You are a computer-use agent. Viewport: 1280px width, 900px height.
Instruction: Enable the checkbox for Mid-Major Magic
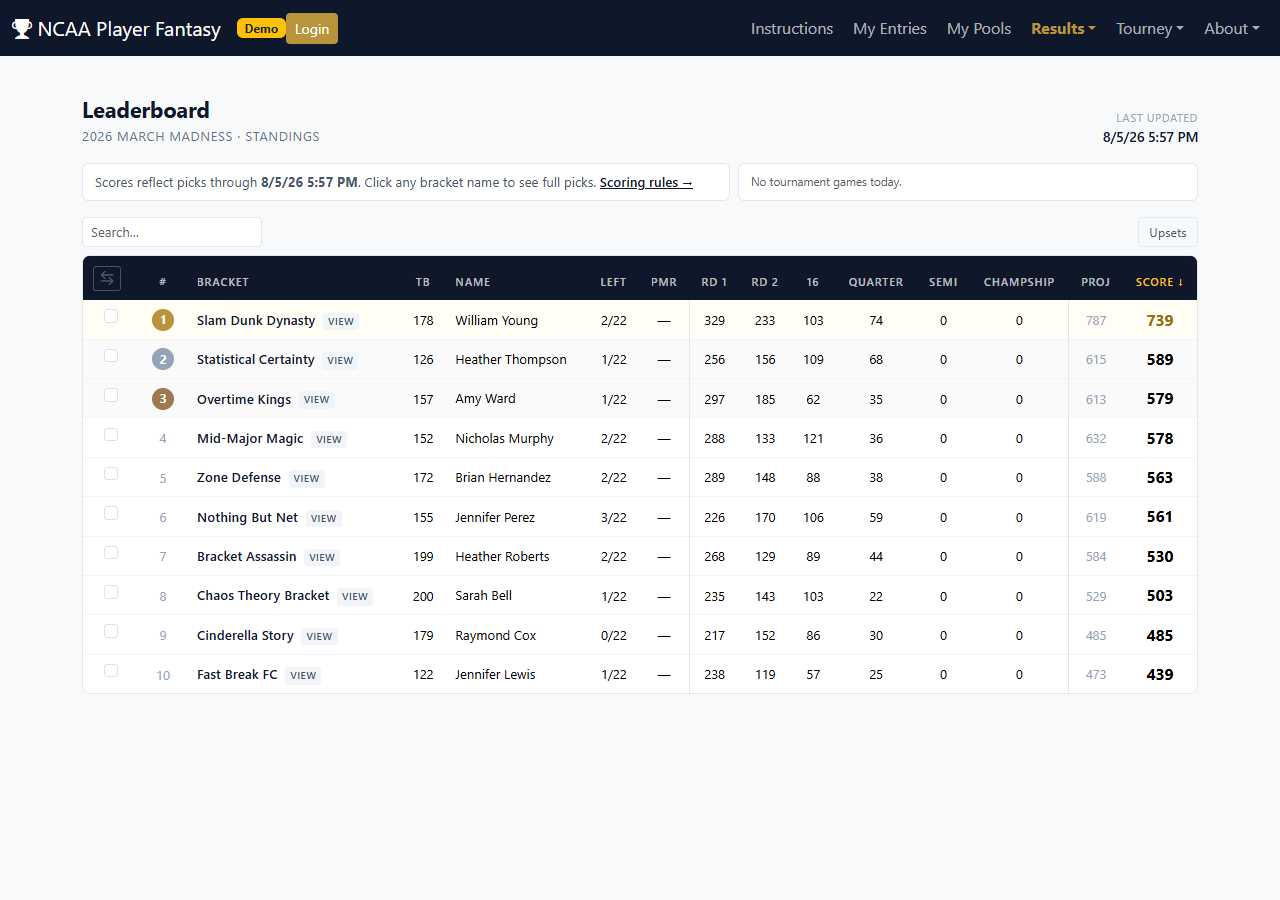point(111,434)
